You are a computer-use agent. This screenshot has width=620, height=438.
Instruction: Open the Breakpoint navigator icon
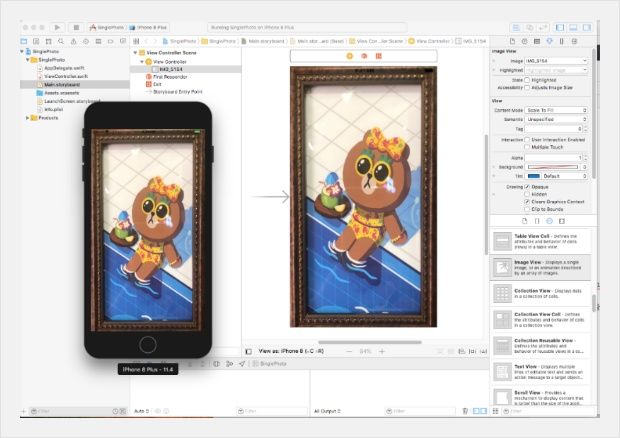111,41
